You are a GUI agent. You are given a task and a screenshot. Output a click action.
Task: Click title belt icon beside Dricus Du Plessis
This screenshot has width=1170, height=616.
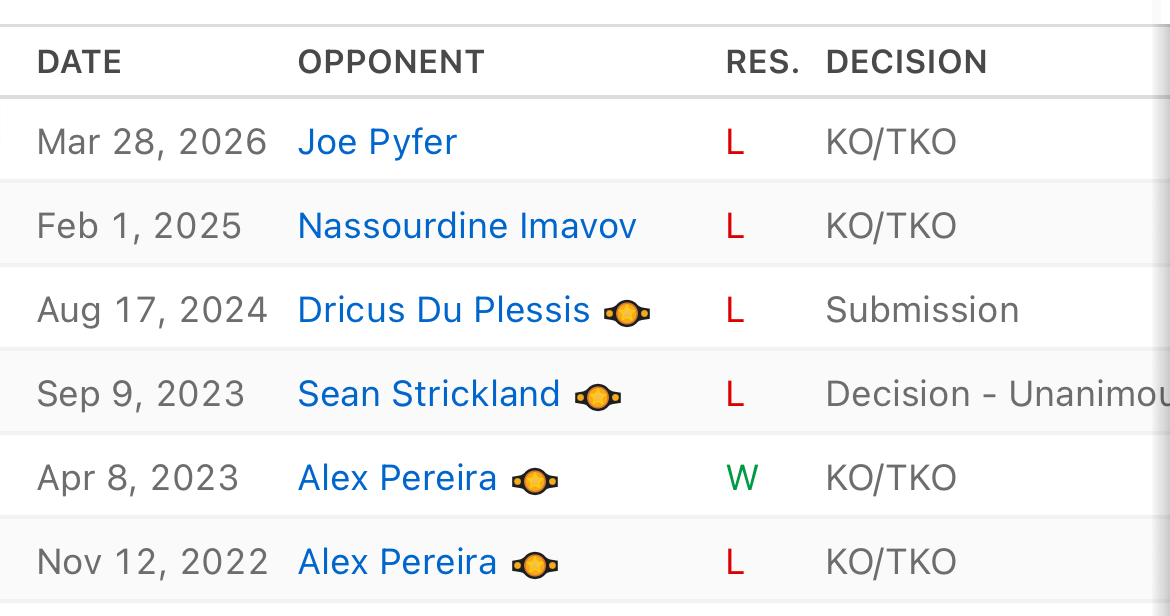click(627, 313)
